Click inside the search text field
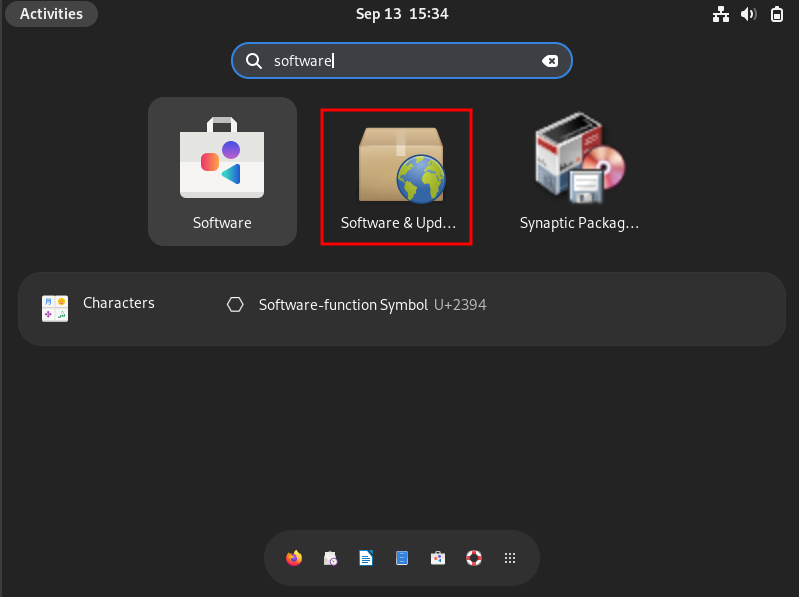 tap(400, 61)
